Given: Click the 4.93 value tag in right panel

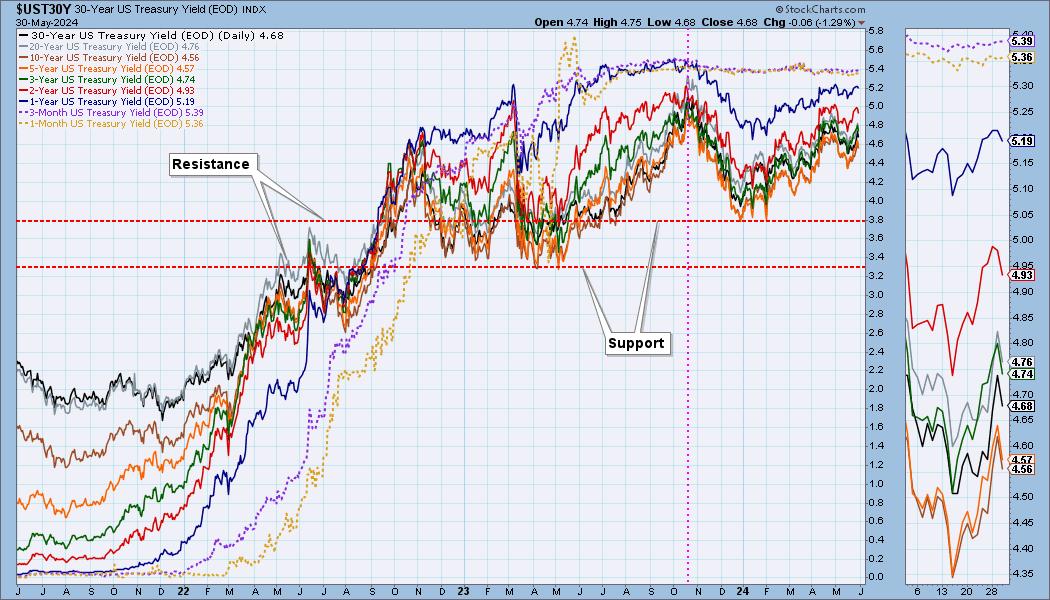Looking at the screenshot, I should pos(1022,275).
